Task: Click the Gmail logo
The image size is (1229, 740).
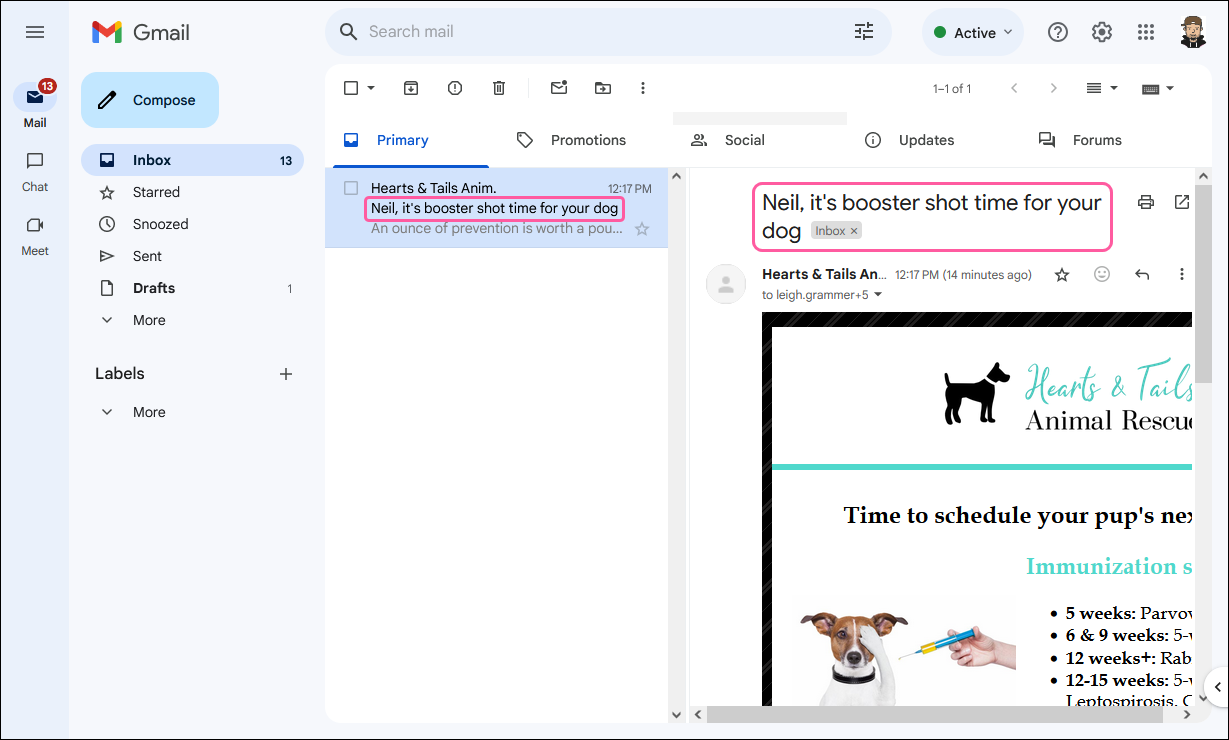Action: click(x=141, y=32)
